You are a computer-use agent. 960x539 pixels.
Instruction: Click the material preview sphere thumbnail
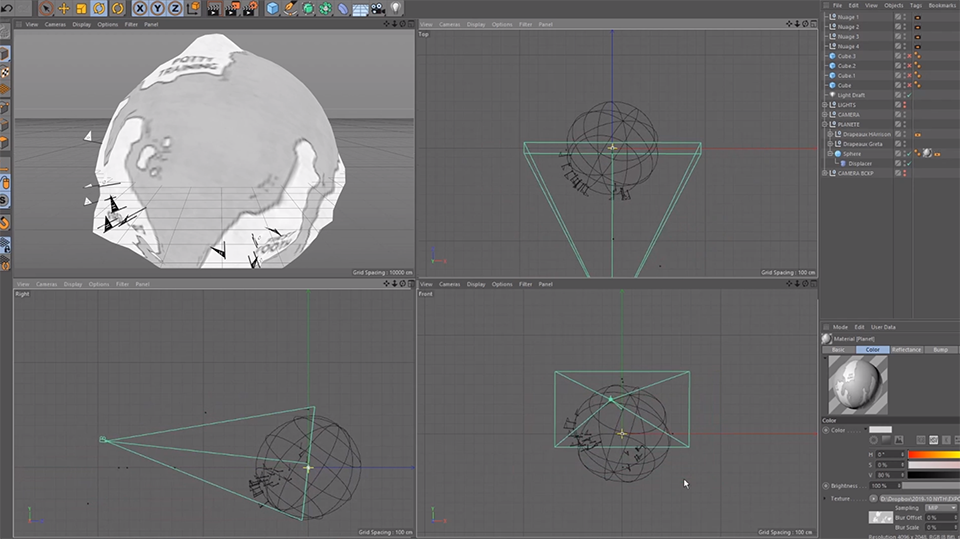[858, 385]
